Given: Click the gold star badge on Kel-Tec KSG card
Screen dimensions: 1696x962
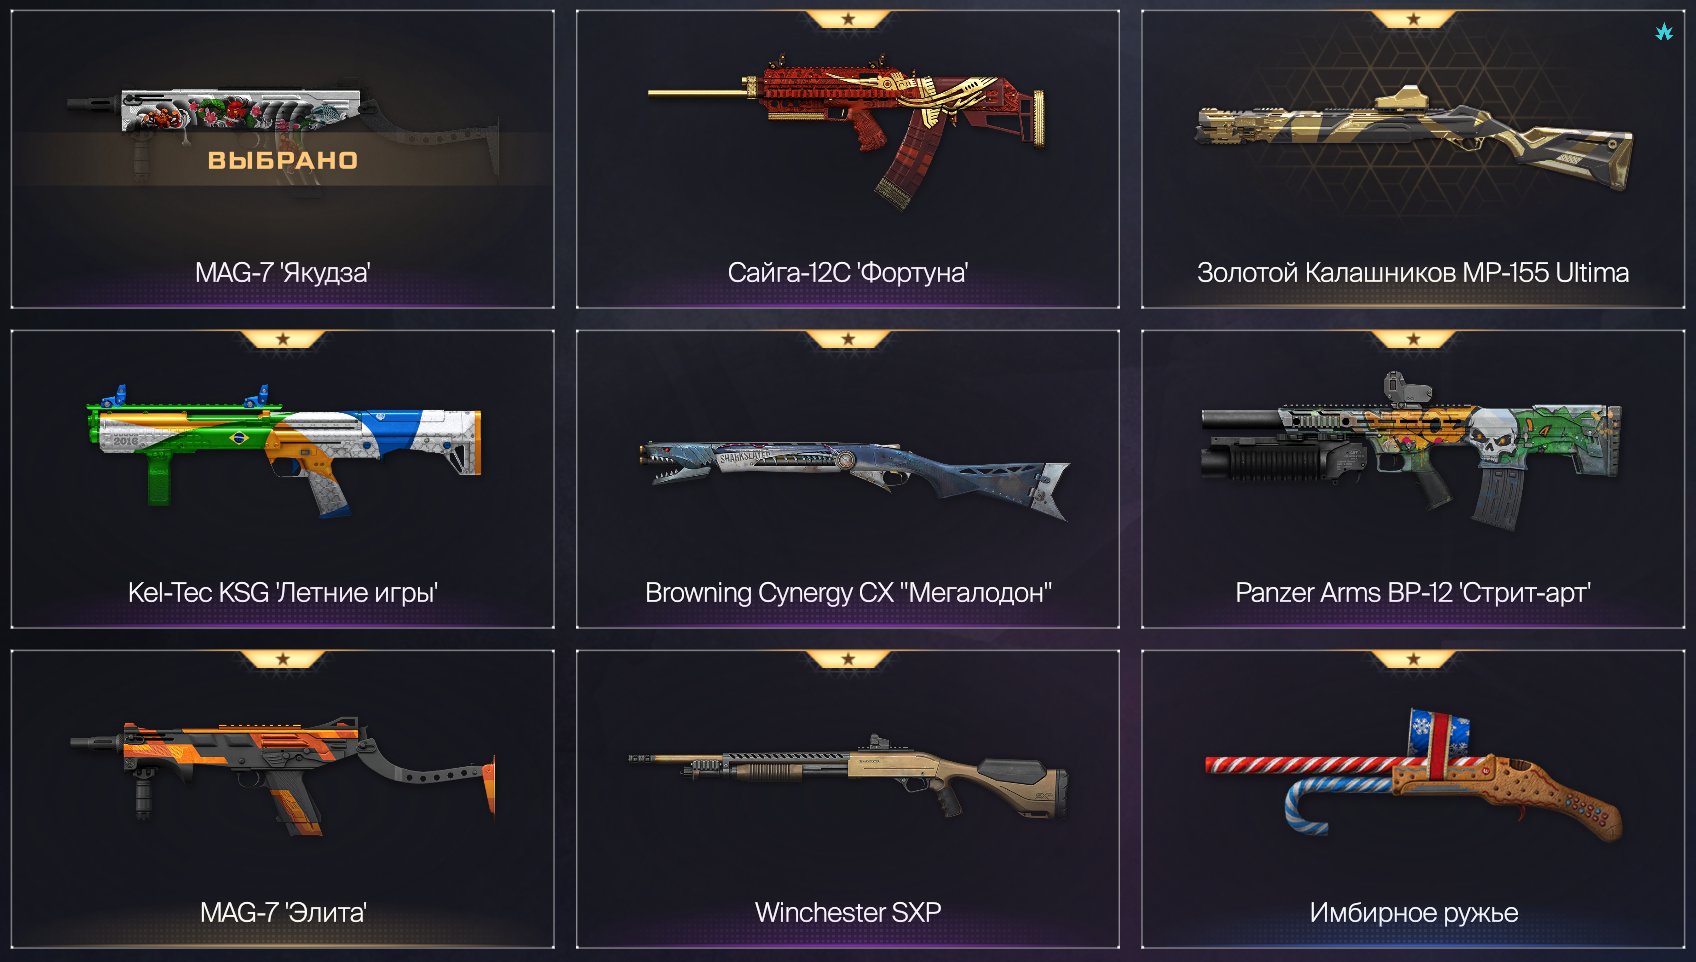Looking at the screenshot, I should [283, 339].
